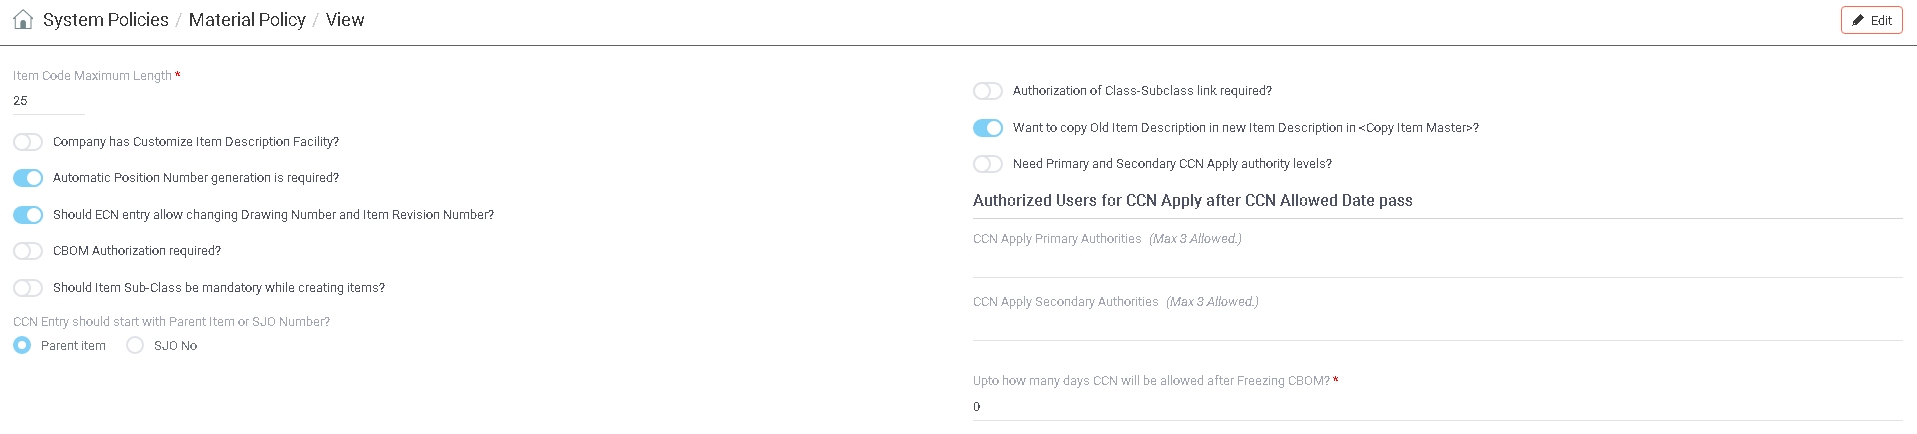1917x434 pixels.
Task: Turn off copy Old Item Description toggle
Action: point(988,128)
